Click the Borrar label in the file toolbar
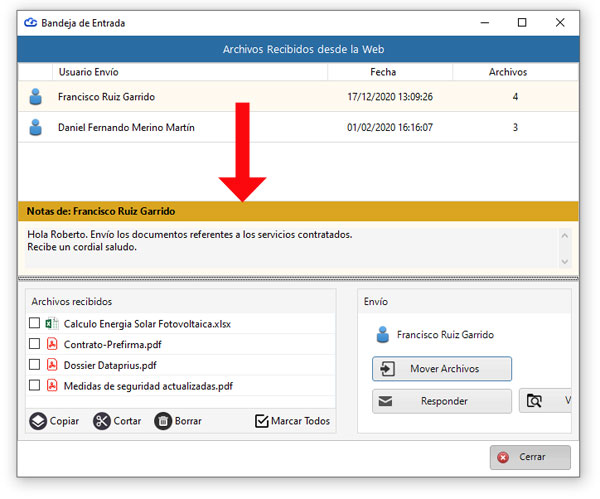Screen dimensions: 600x499 tap(188, 421)
